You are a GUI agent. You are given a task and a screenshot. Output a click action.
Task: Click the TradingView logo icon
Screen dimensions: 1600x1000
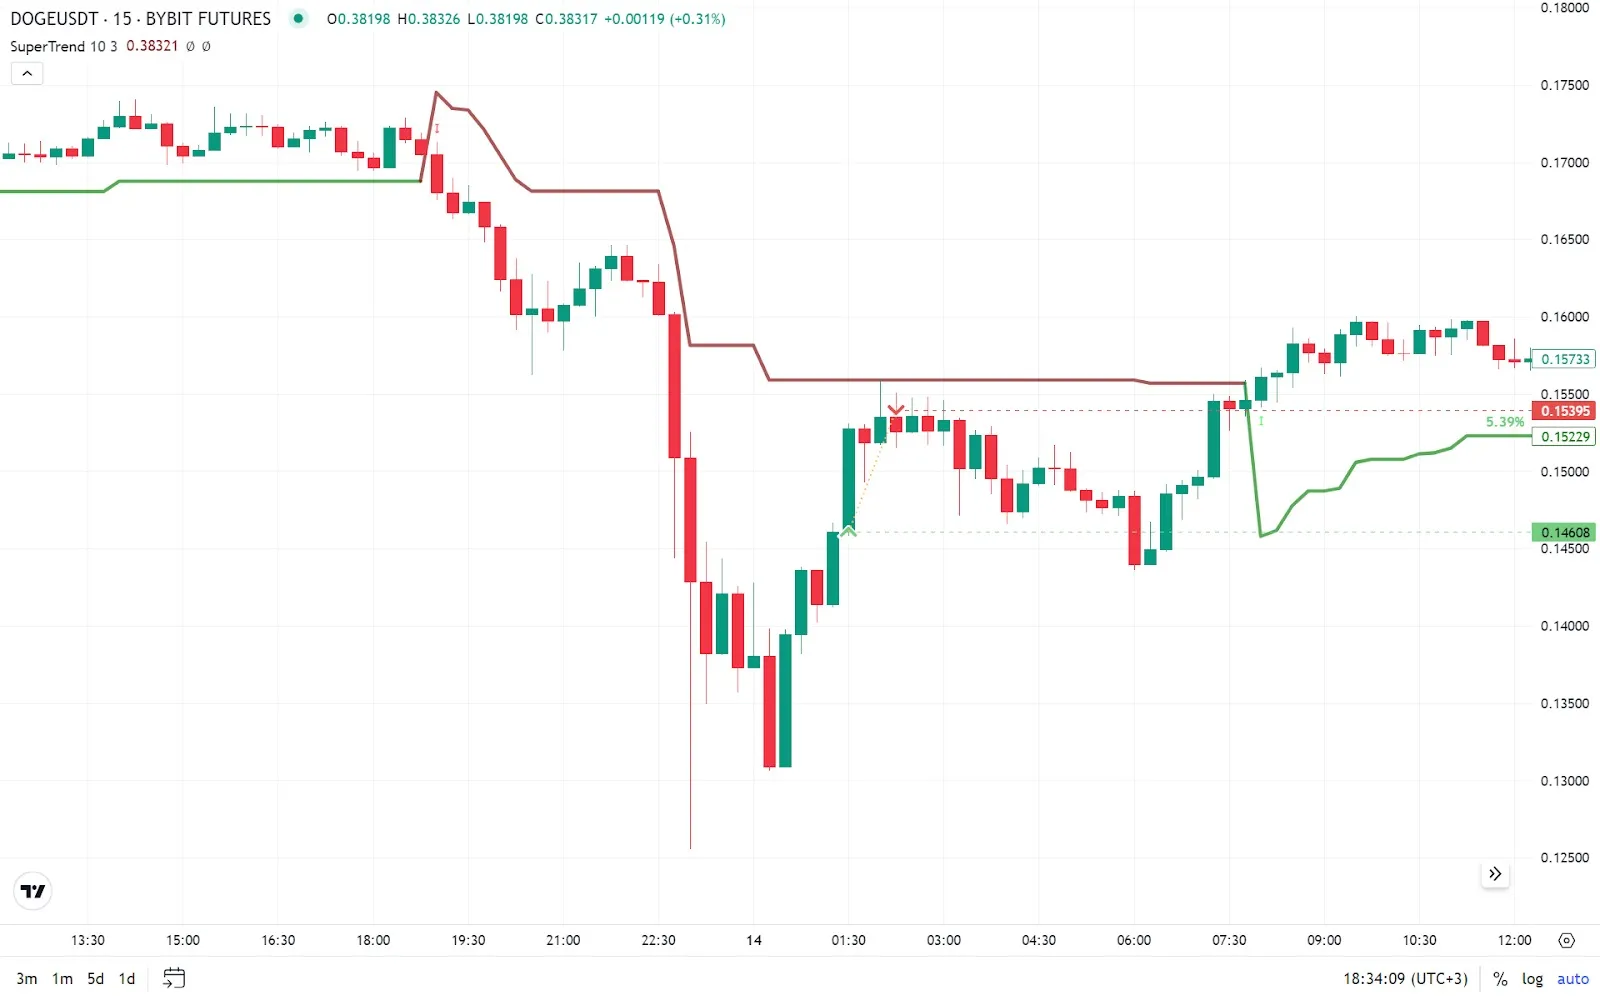click(33, 891)
